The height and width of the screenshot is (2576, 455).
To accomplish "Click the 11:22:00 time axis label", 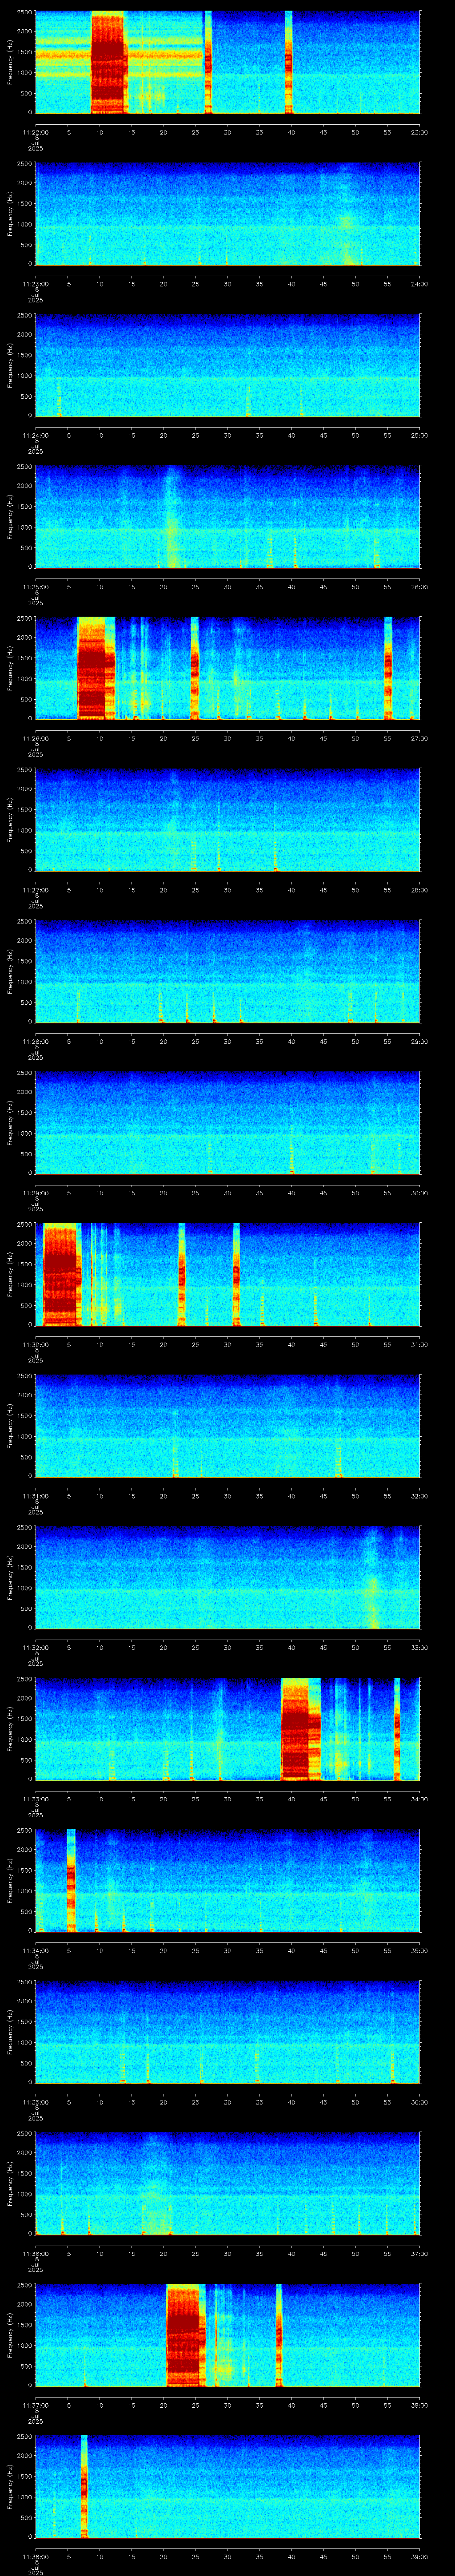I will point(35,132).
